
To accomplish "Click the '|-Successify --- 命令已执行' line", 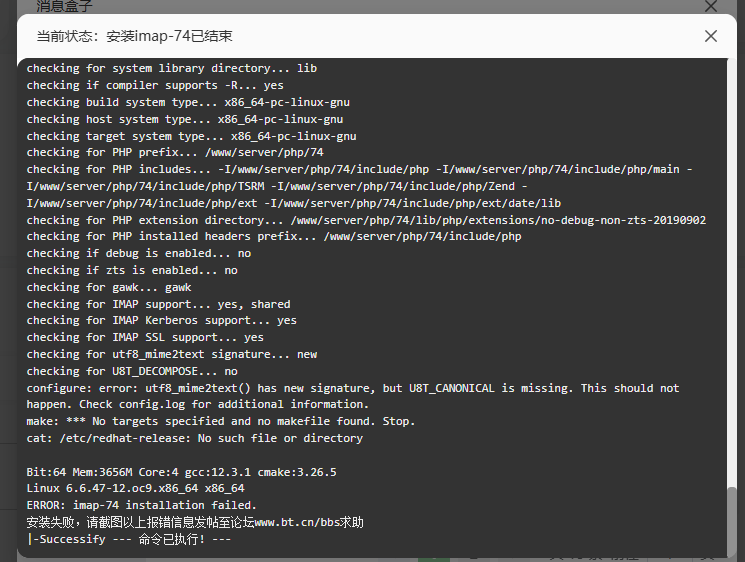I will pos(129,539).
